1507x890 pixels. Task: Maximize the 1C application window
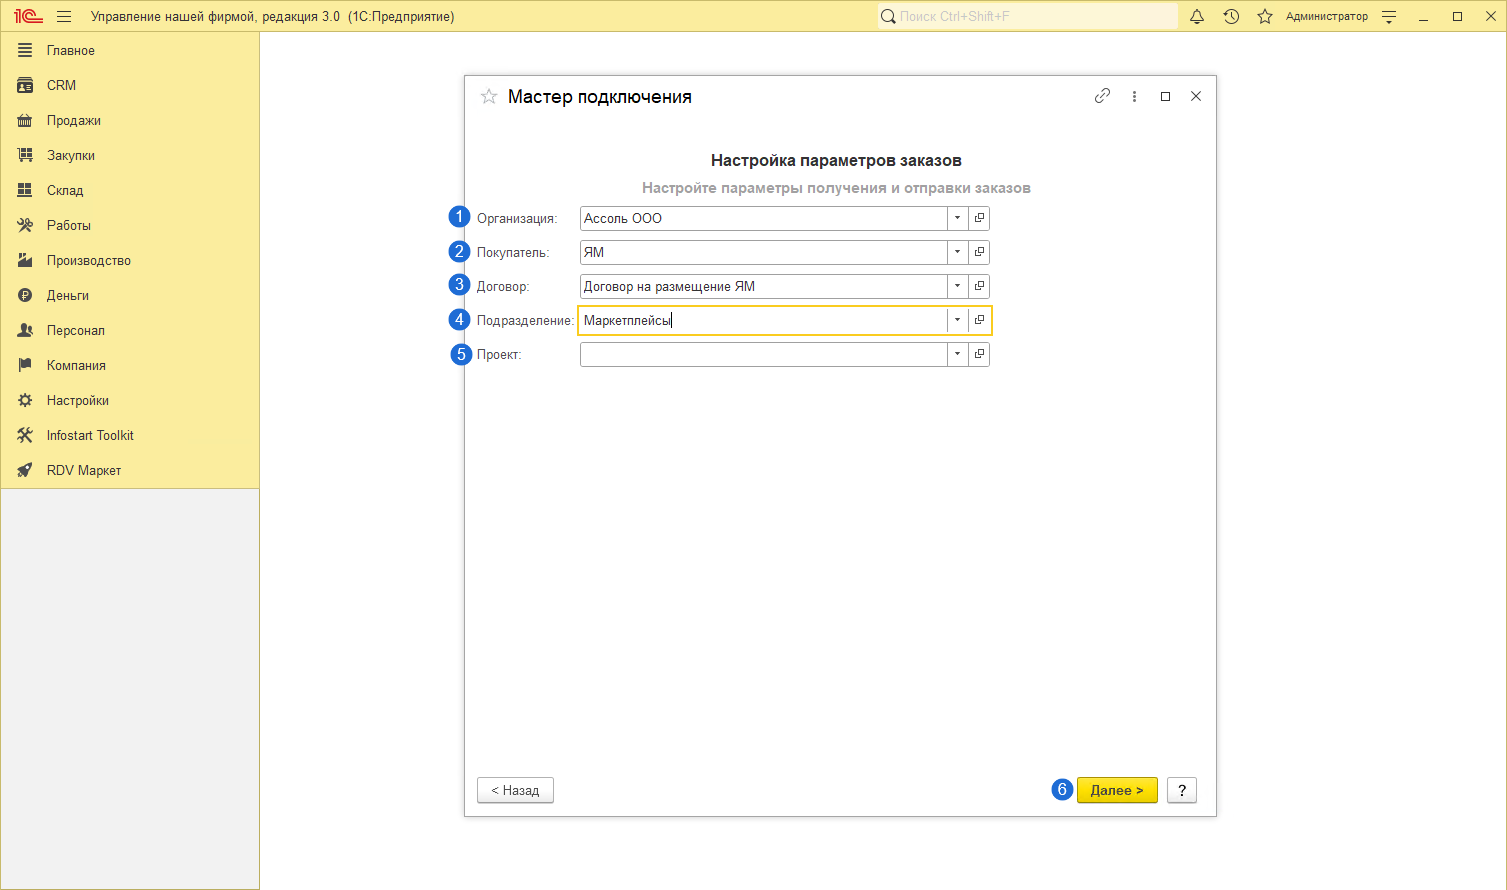(1457, 16)
